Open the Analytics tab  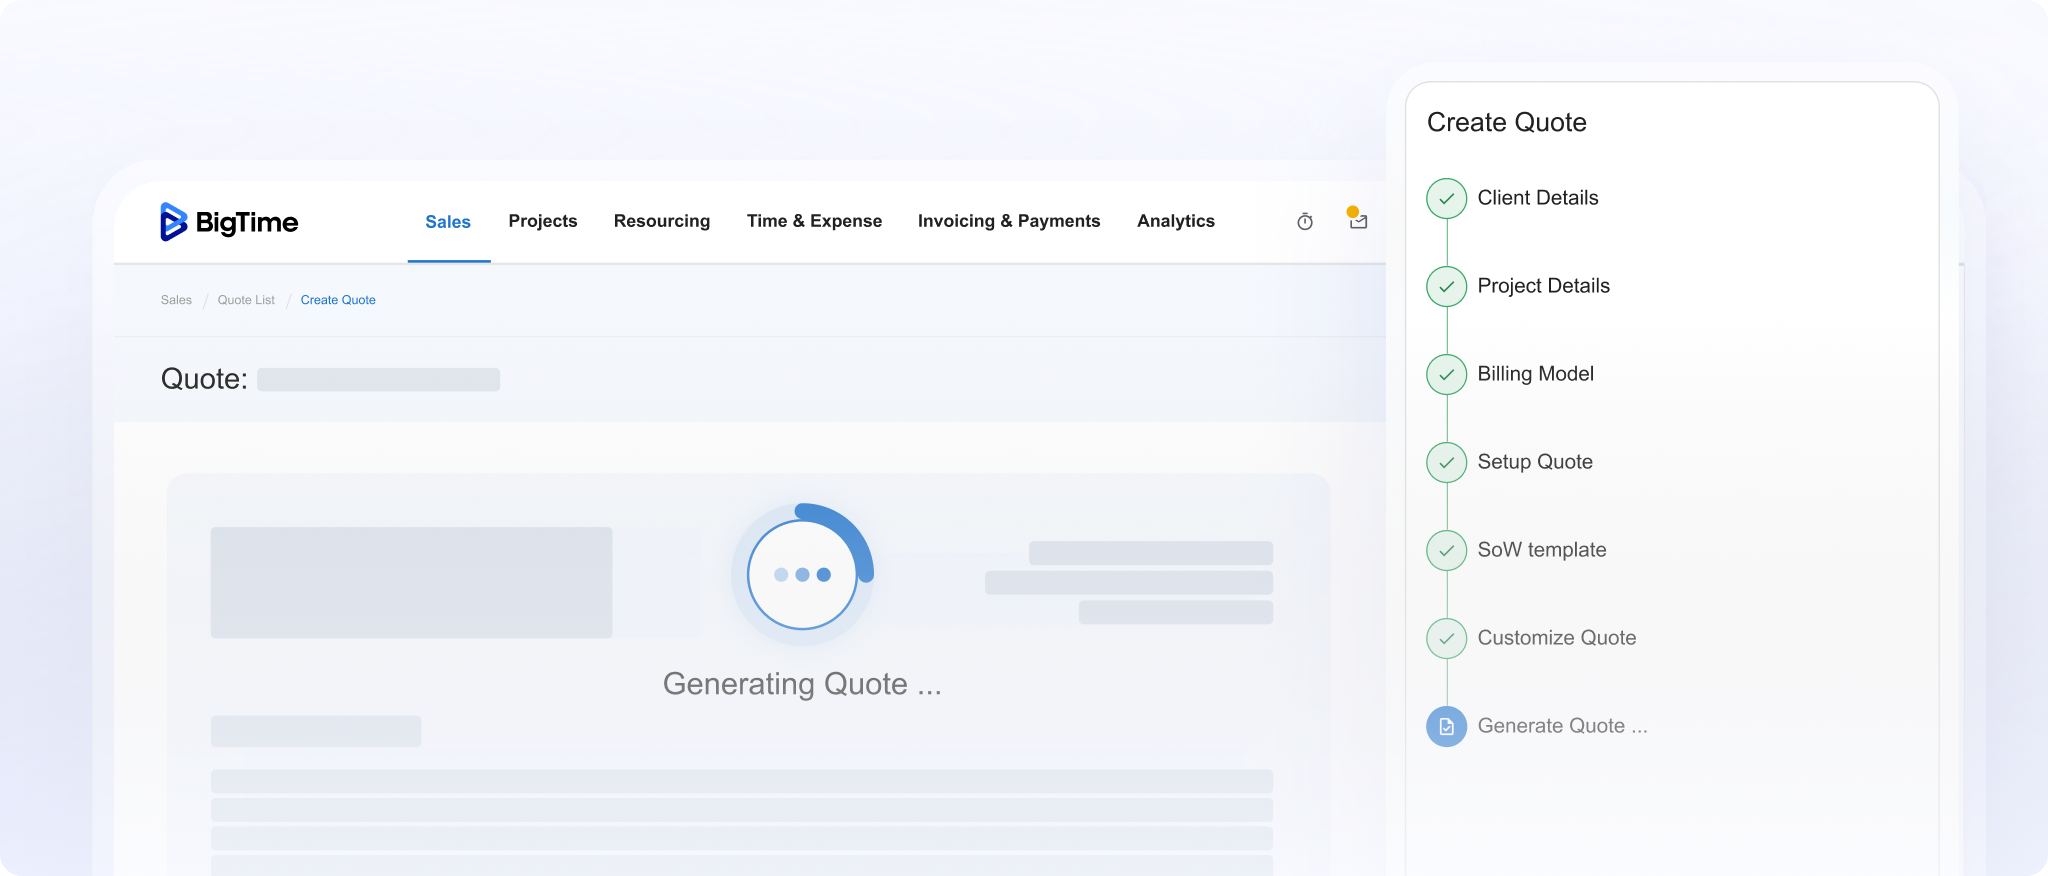pyautogui.click(x=1175, y=221)
